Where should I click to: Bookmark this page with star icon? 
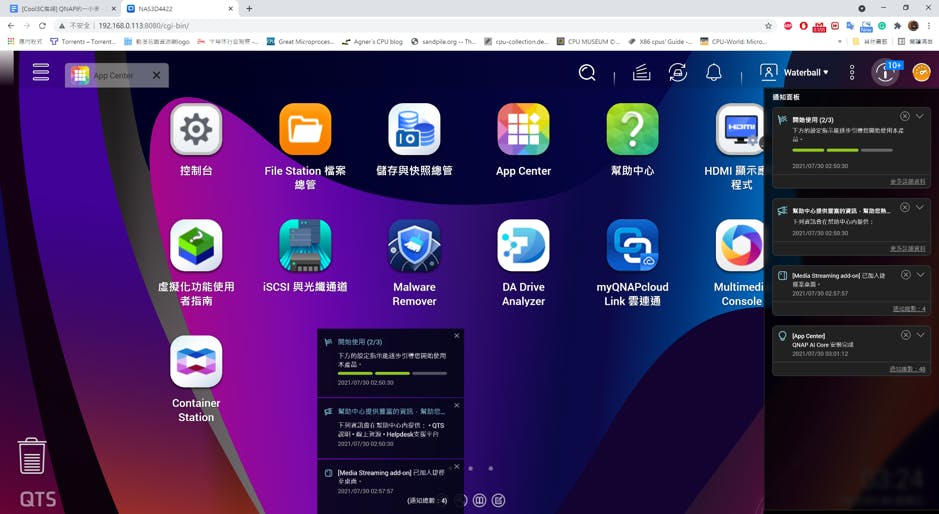click(x=768, y=26)
